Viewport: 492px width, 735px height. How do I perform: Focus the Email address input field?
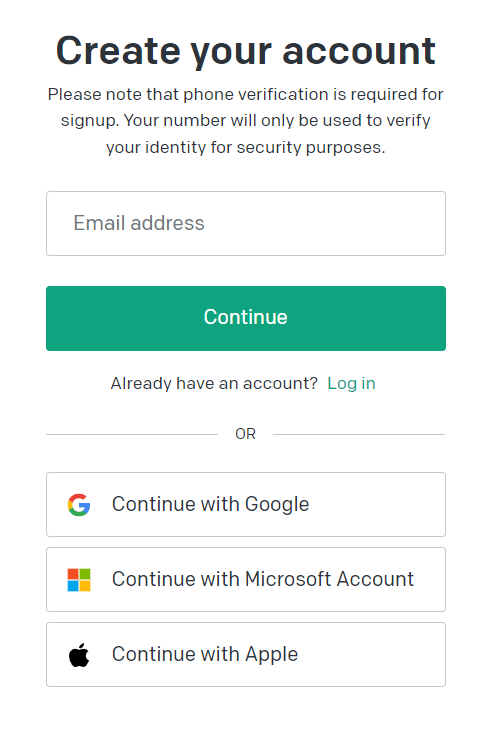point(246,223)
